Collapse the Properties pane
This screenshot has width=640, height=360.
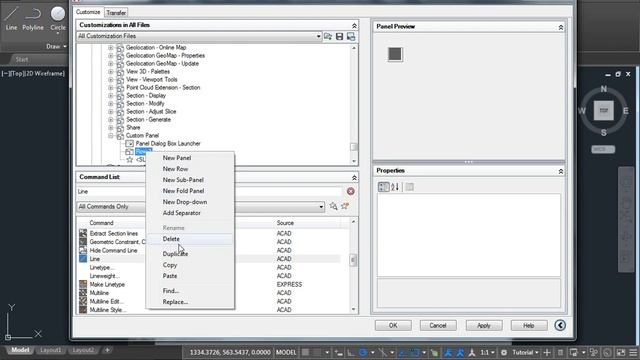click(x=560, y=171)
